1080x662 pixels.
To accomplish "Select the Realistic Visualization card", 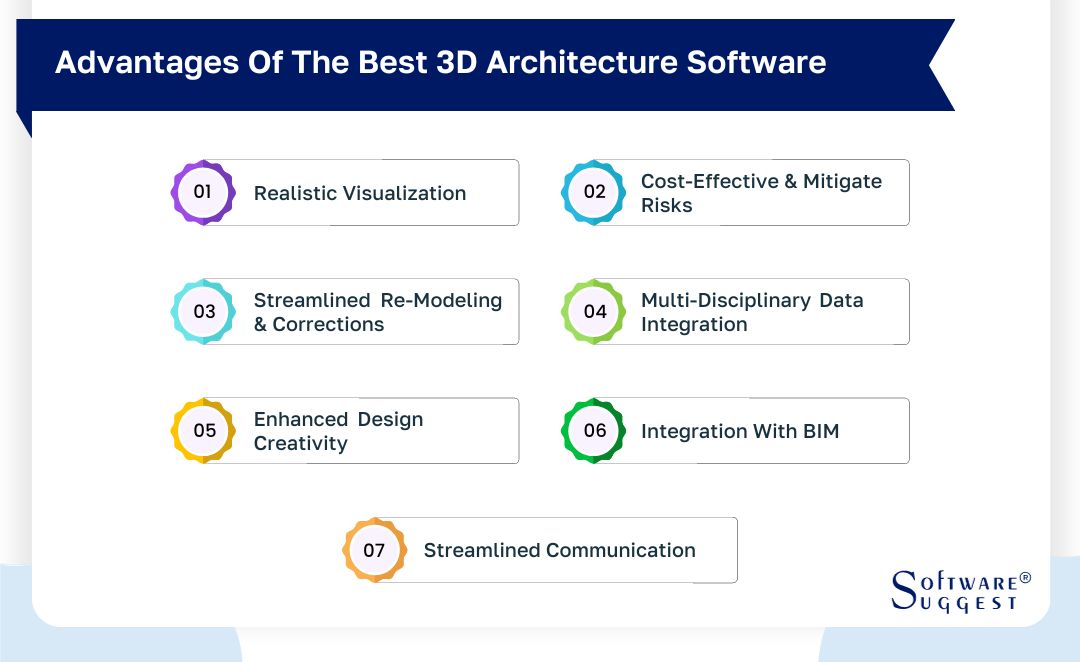I will (360, 192).
